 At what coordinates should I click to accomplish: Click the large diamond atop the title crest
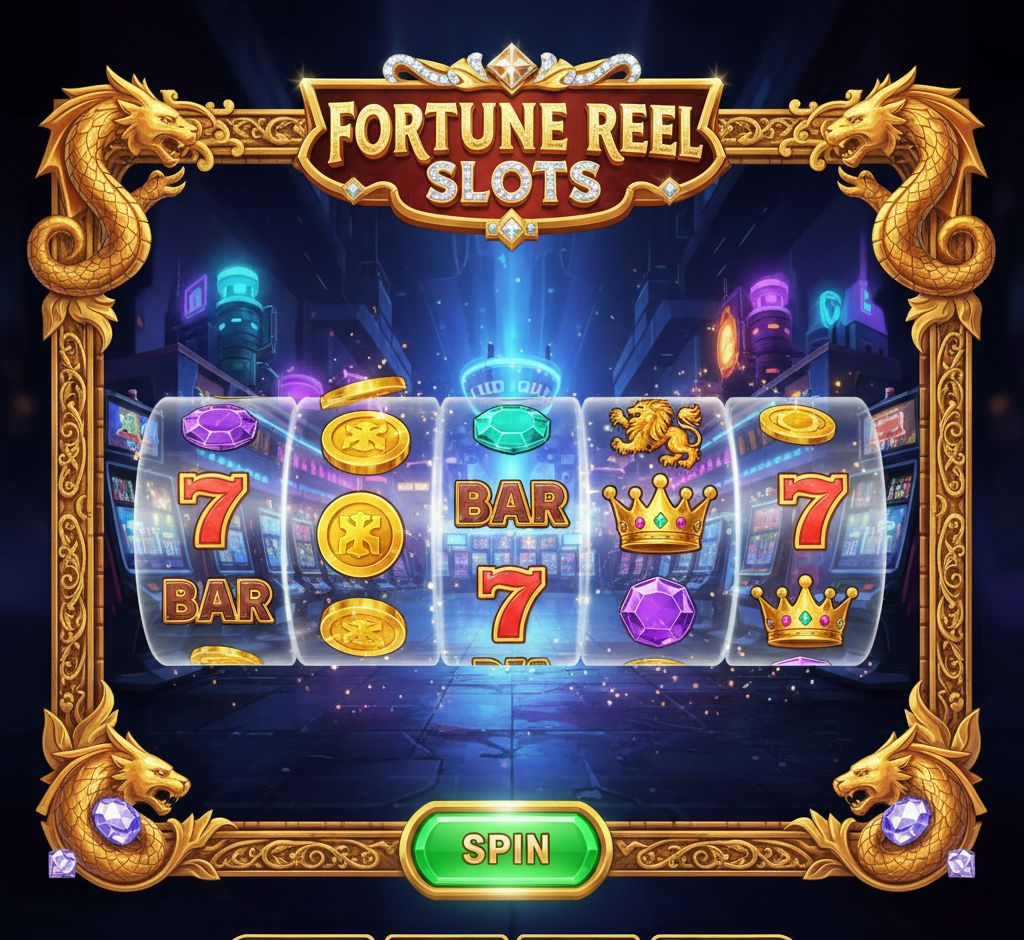click(x=512, y=66)
